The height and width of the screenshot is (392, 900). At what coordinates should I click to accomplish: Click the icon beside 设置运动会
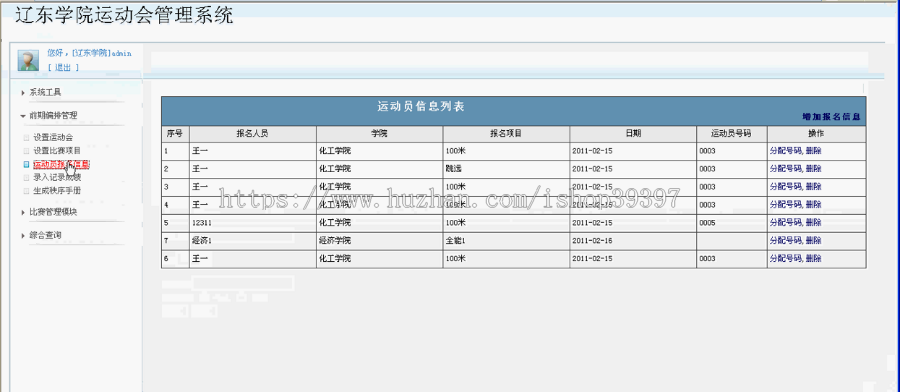(x=26, y=138)
